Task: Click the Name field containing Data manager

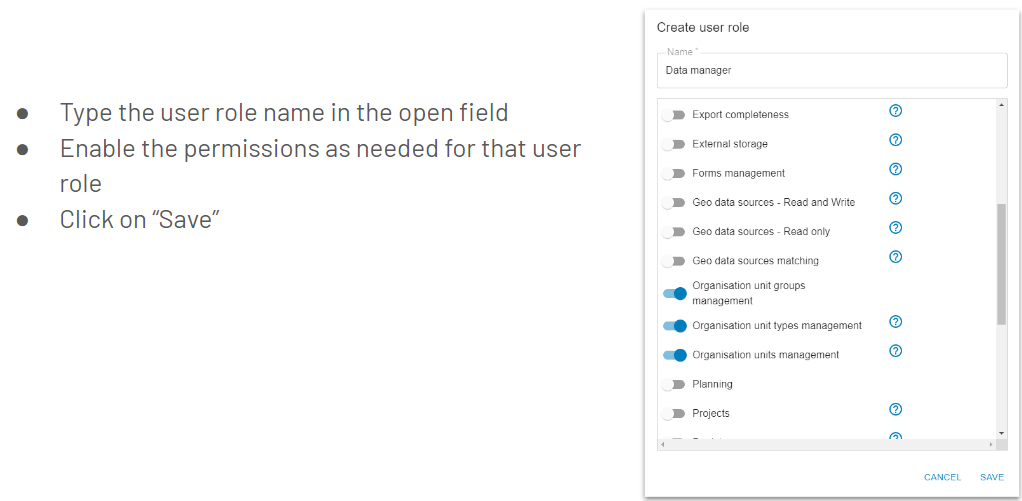Action: click(832, 70)
